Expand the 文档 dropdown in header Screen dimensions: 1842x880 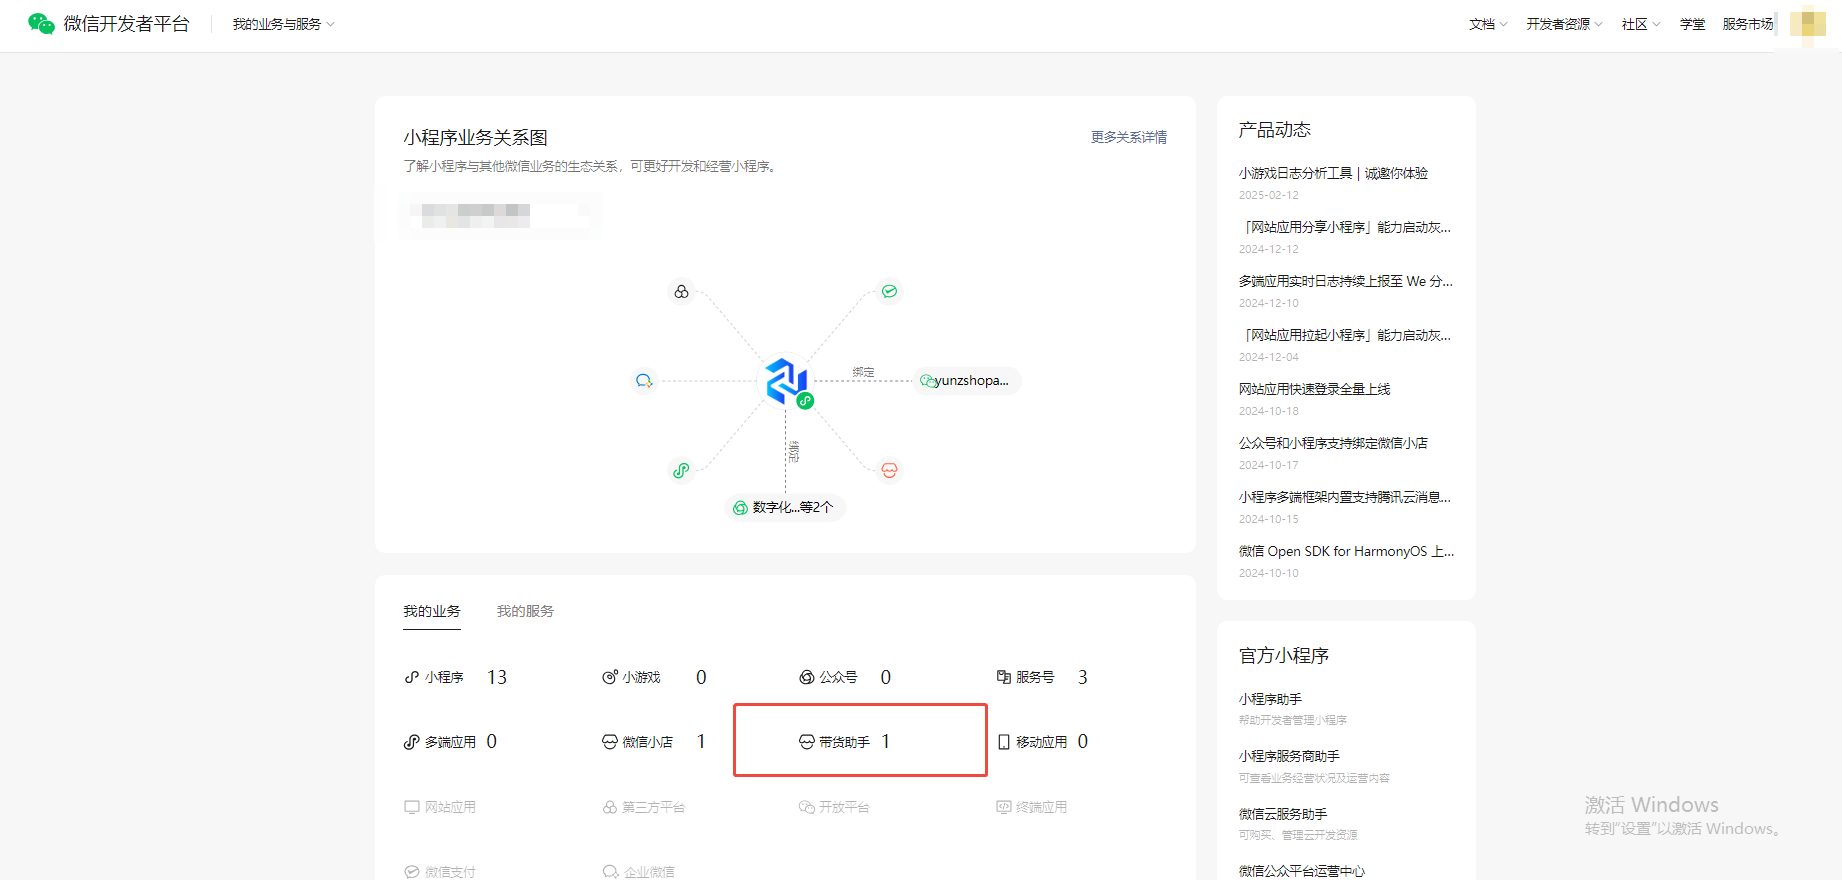pyautogui.click(x=1487, y=24)
